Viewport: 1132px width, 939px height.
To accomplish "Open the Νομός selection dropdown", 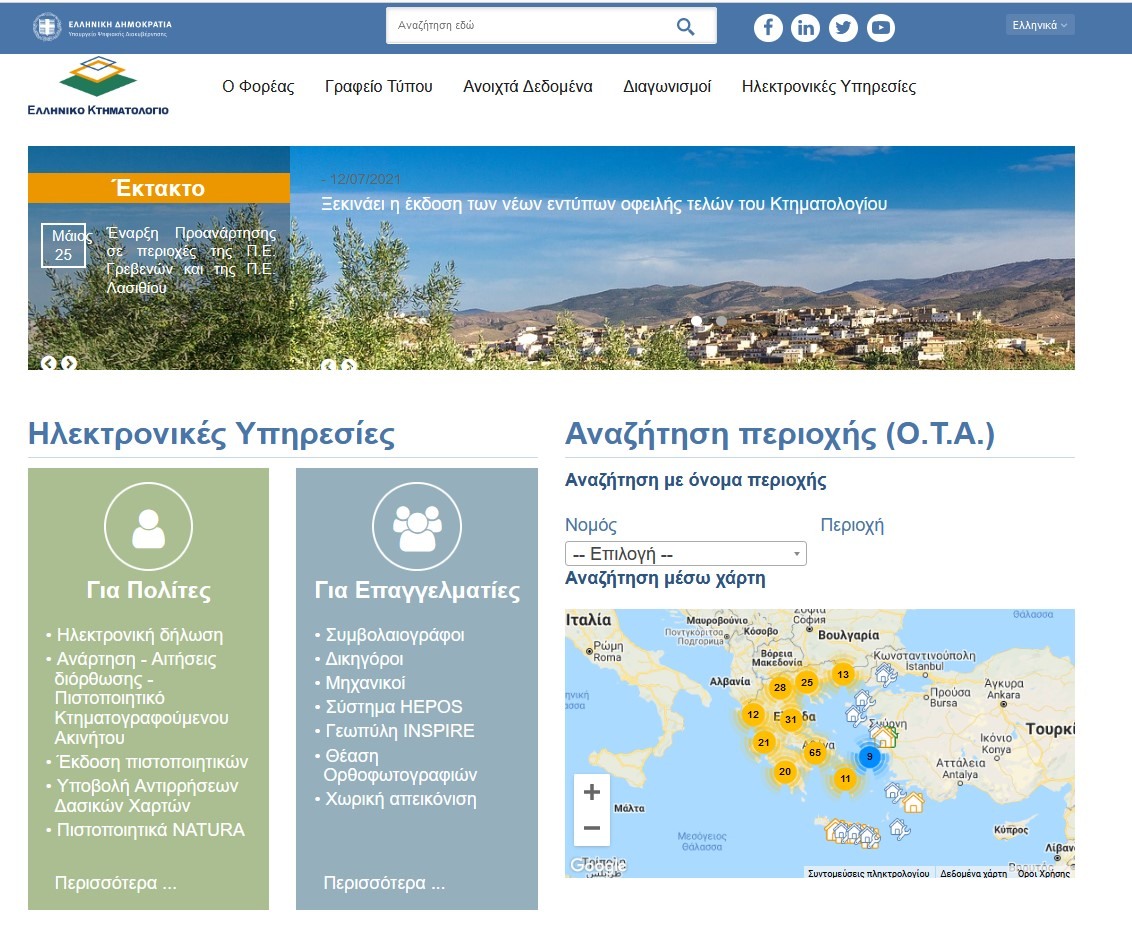I will (685, 552).
